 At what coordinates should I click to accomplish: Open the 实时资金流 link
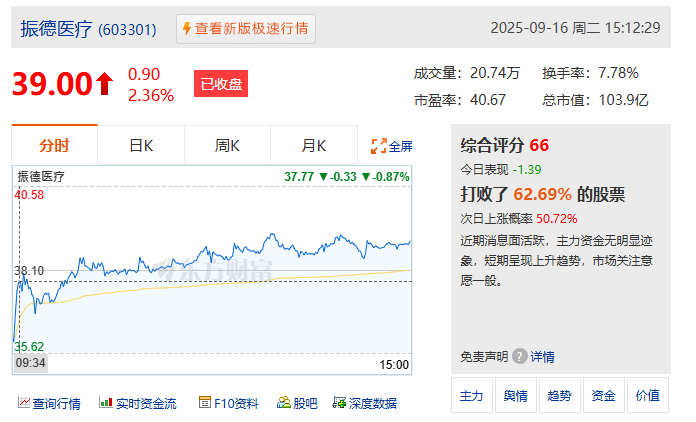146,403
